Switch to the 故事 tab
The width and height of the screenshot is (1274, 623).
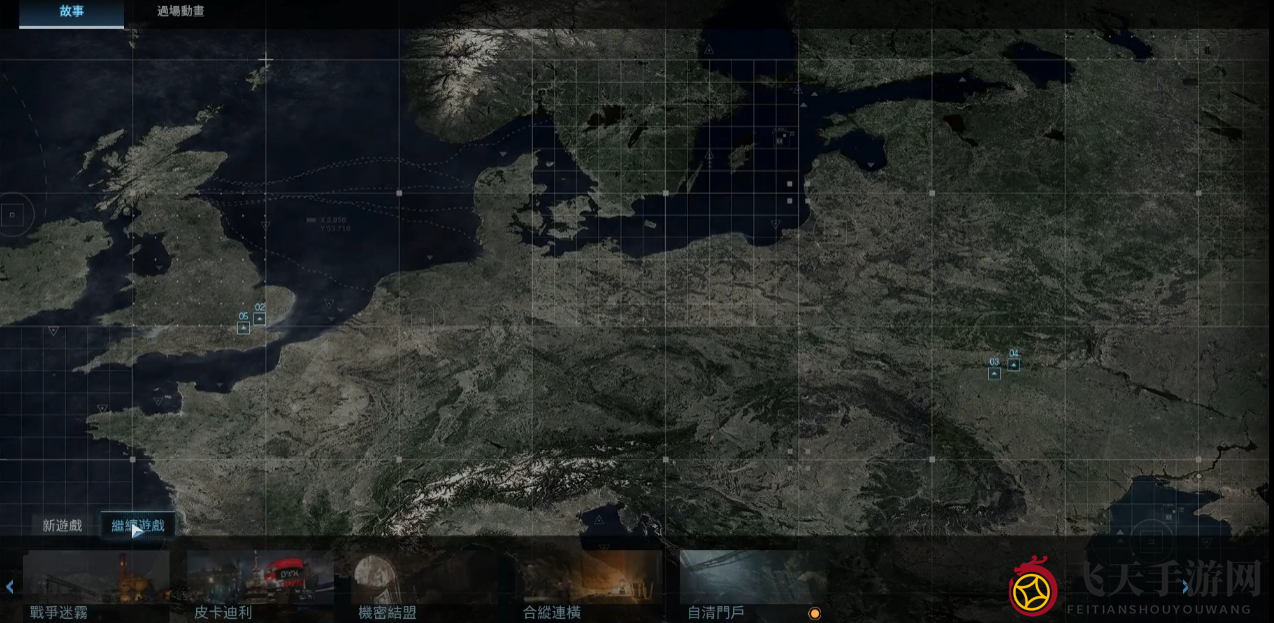tap(72, 12)
